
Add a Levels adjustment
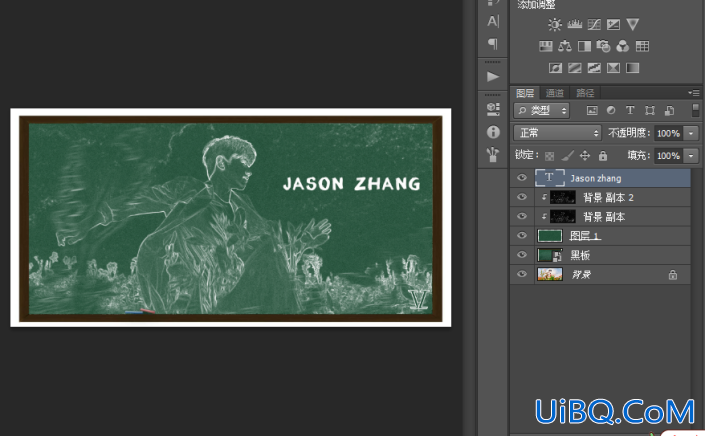tap(575, 24)
